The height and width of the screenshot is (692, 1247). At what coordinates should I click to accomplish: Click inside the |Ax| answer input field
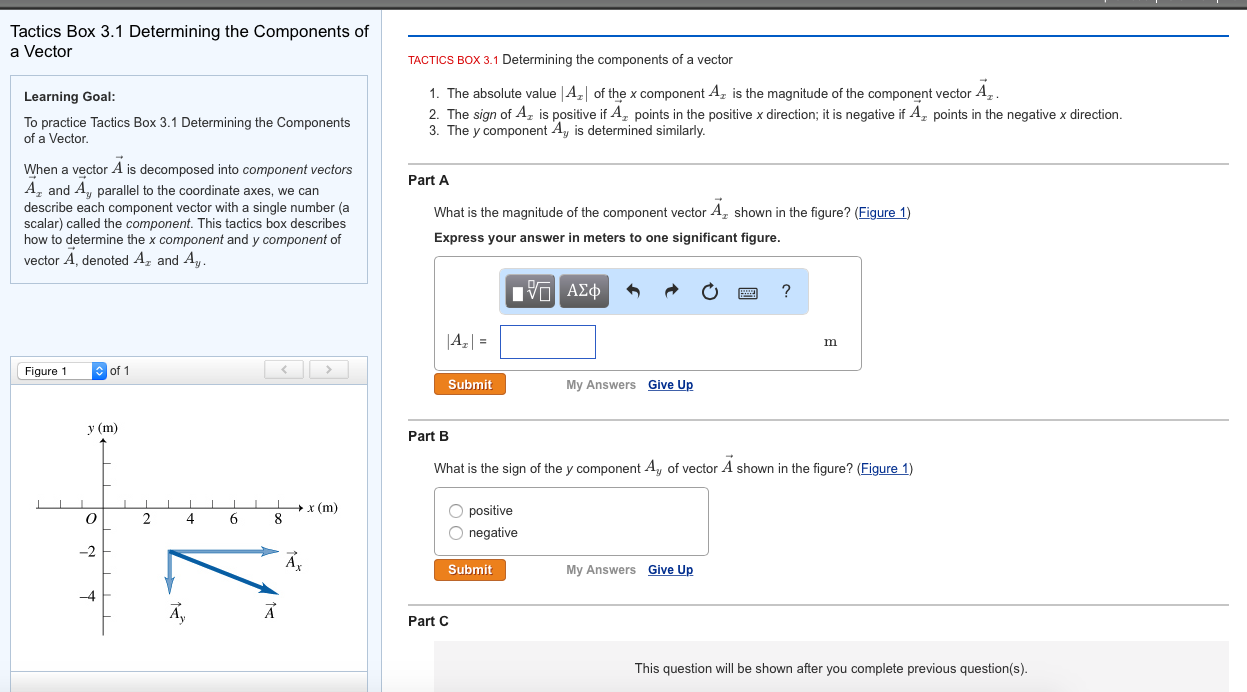[x=547, y=341]
